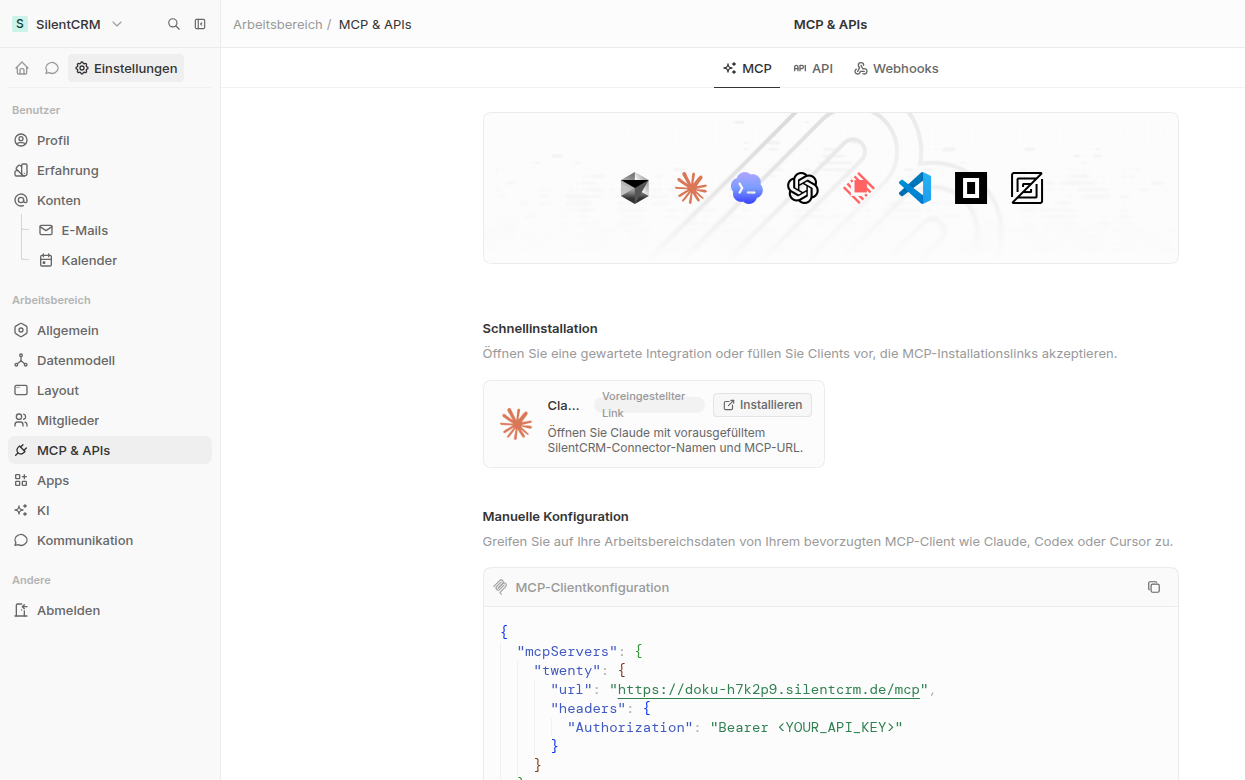Click the "mcpServers" key in code
1245x780 pixels.
[568, 652]
